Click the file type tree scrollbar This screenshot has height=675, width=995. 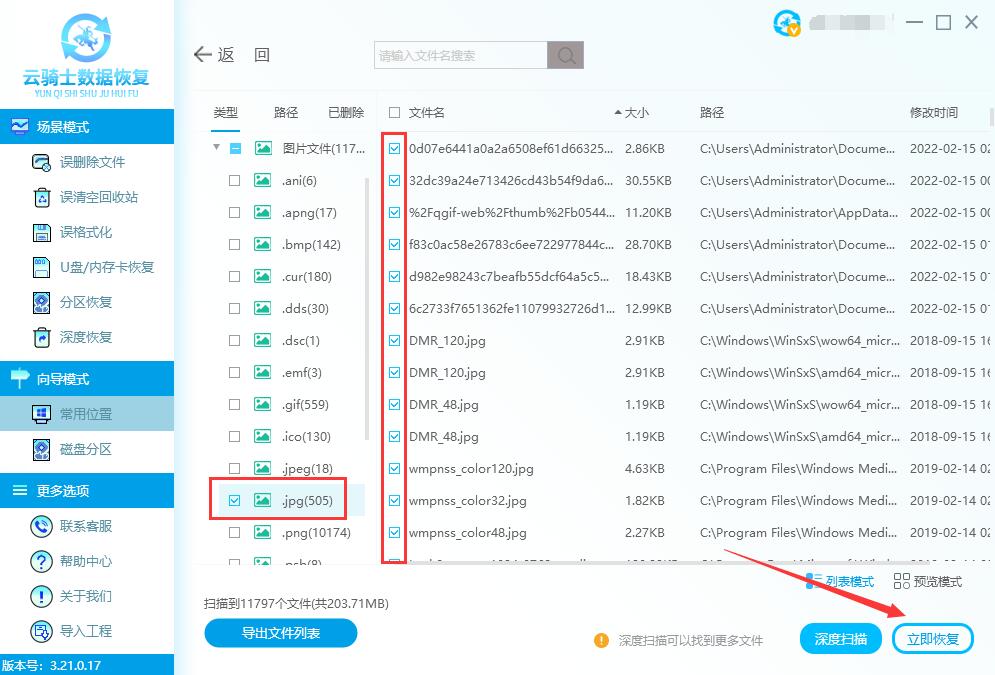367,308
